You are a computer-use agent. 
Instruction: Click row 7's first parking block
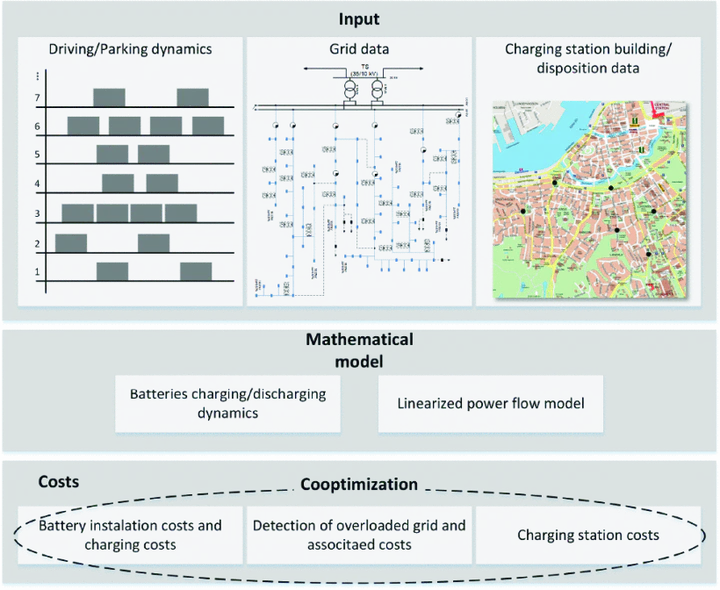click(x=109, y=97)
